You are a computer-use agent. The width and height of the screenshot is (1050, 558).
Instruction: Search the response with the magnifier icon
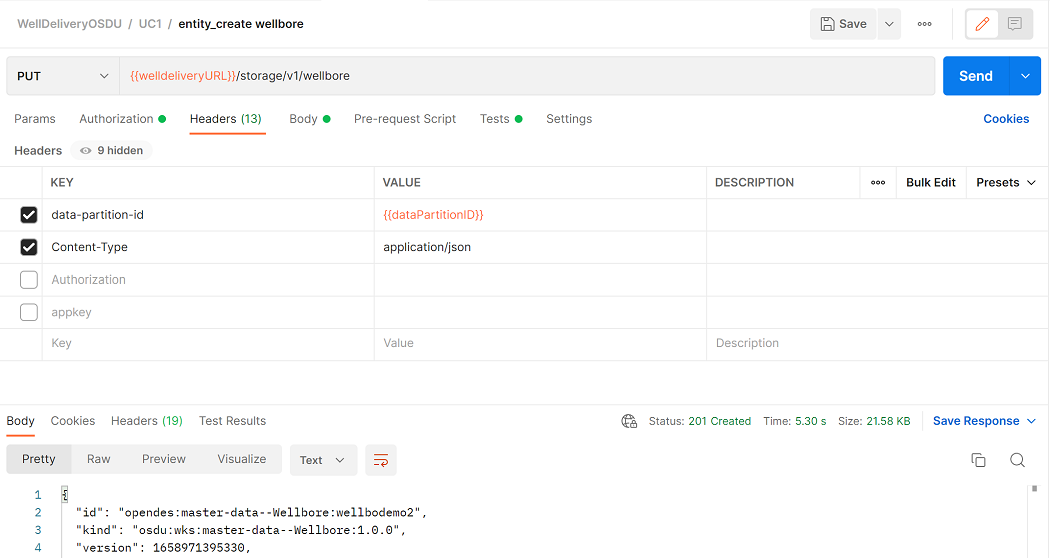(x=1017, y=460)
